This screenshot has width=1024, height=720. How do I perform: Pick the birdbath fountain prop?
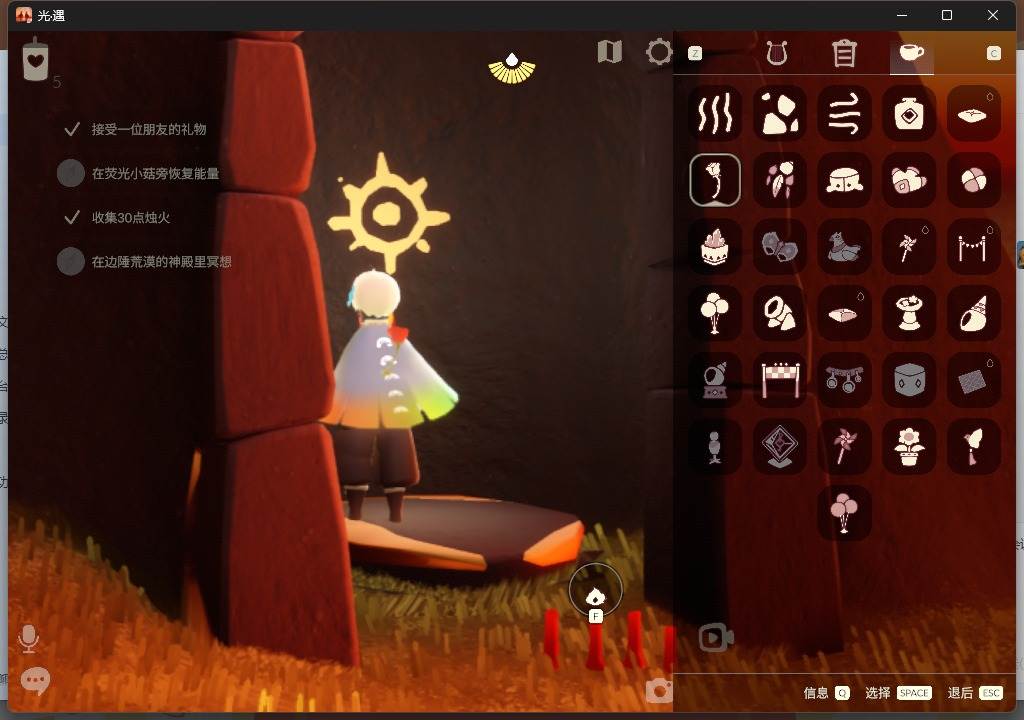(908, 314)
